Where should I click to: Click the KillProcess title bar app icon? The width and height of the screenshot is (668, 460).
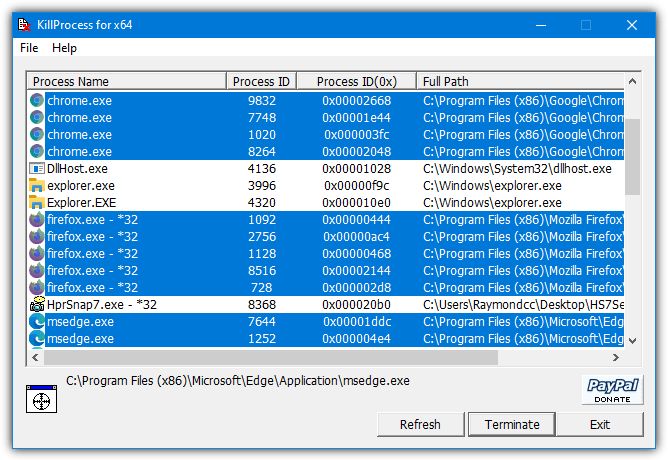pos(24,25)
